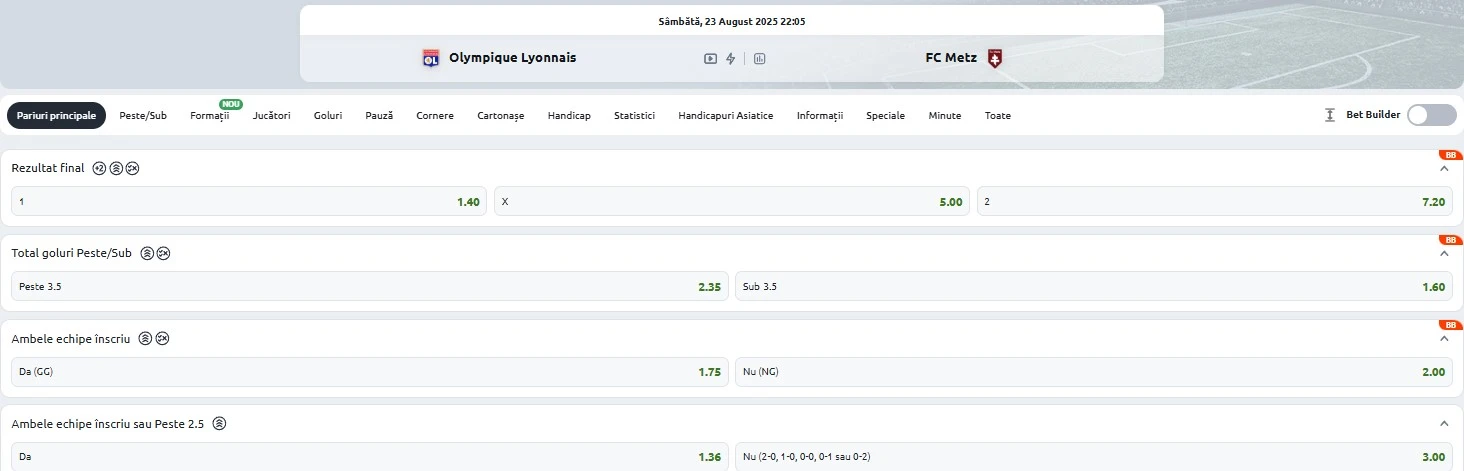
Task: Collapse Ambele echipe înscriu sau Peste 2.5 section
Action: (1444, 423)
